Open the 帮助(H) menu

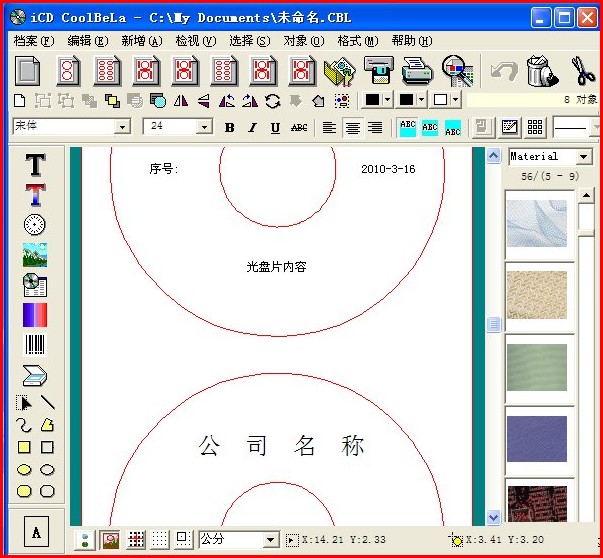[412, 41]
